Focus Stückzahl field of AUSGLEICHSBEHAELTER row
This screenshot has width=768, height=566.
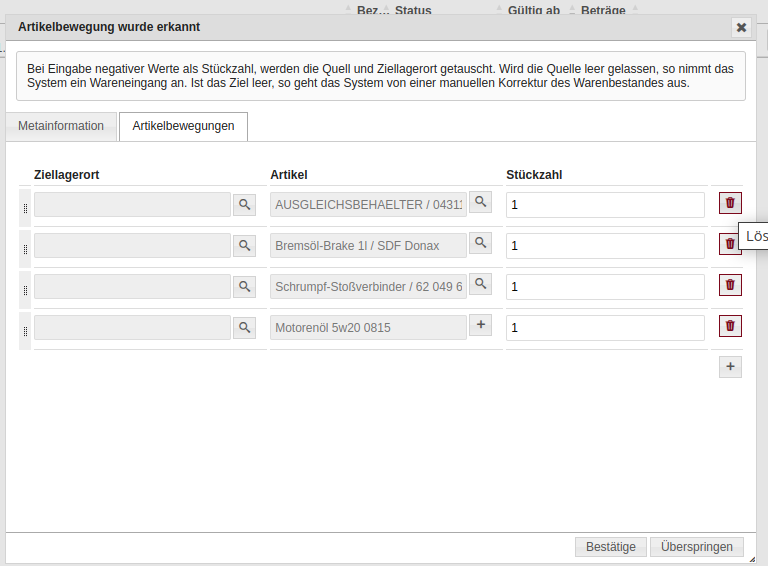click(605, 204)
